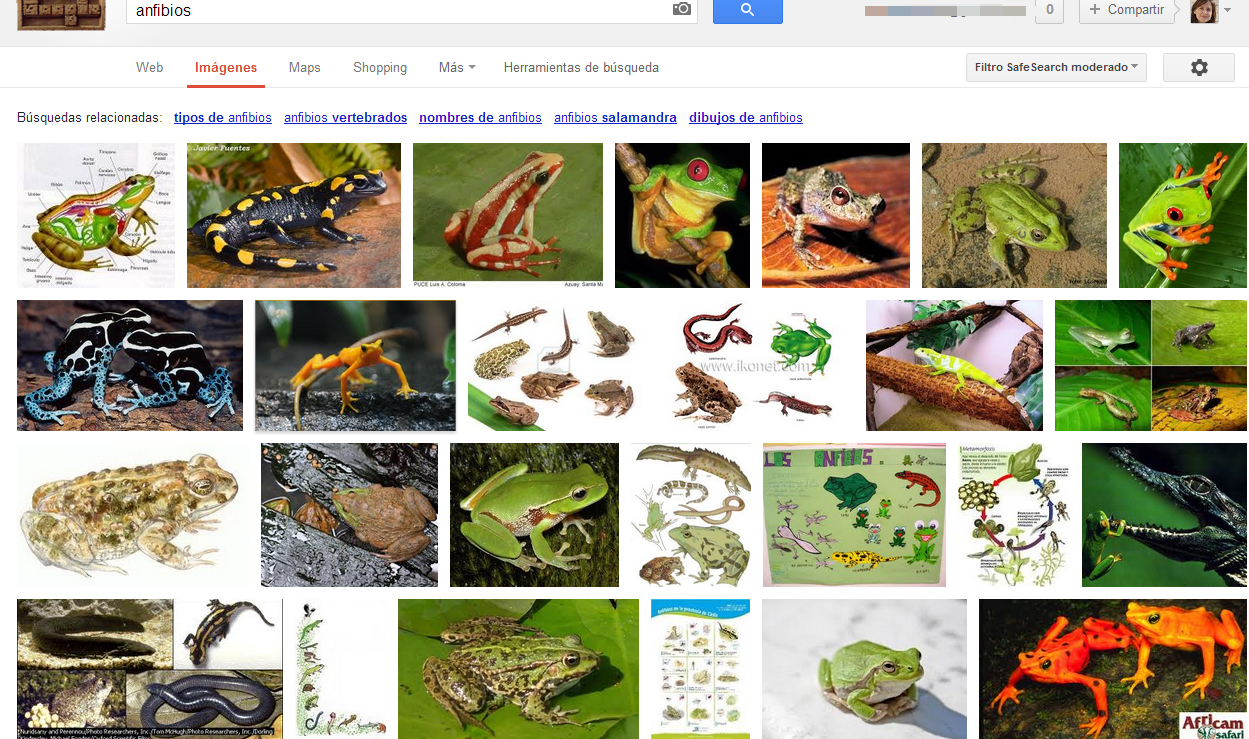Expand the Filtro SafeSearch moderado dropdown
Viewport: 1249px width, 739px height.
pos(1056,68)
